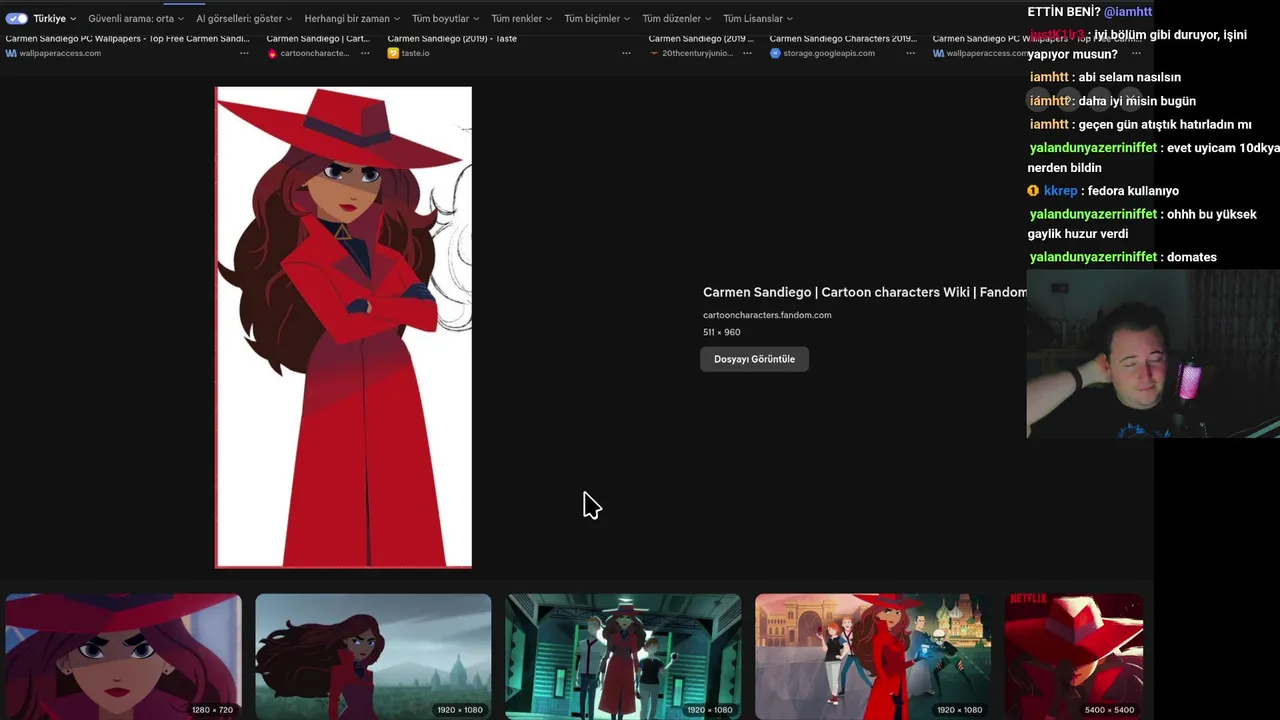This screenshot has width=1280, height=720.
Task: Open more options for 20thcenturyjunior result
Action: 747,53
